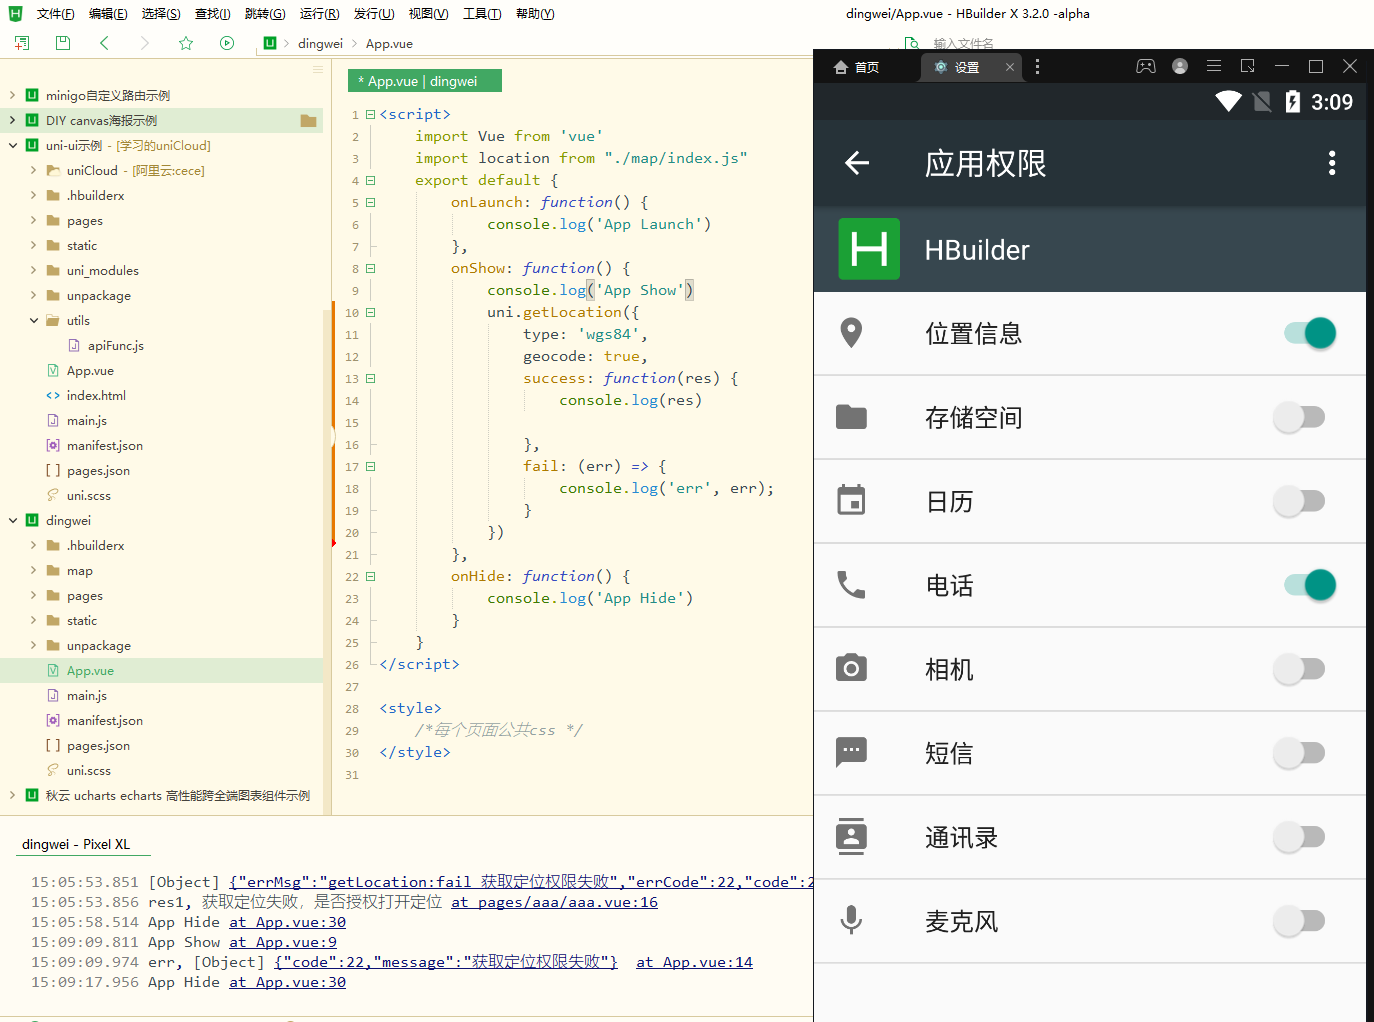
Task: Collapse the dingwei project node
Action: (x=13, y=521)
